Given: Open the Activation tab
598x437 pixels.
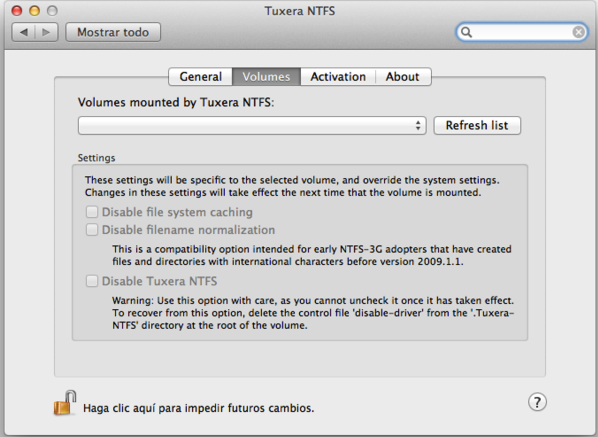Looking at the screenshot, I should 338,77.
